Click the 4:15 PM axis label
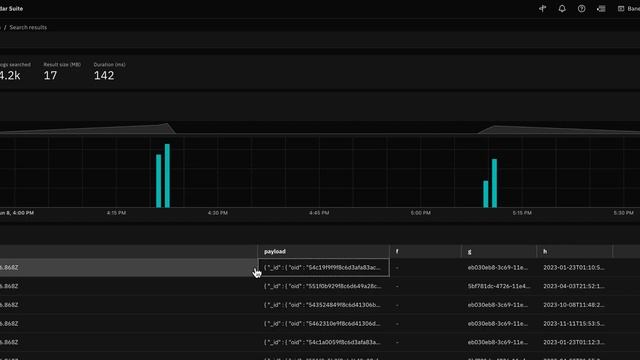 [116, 213]
